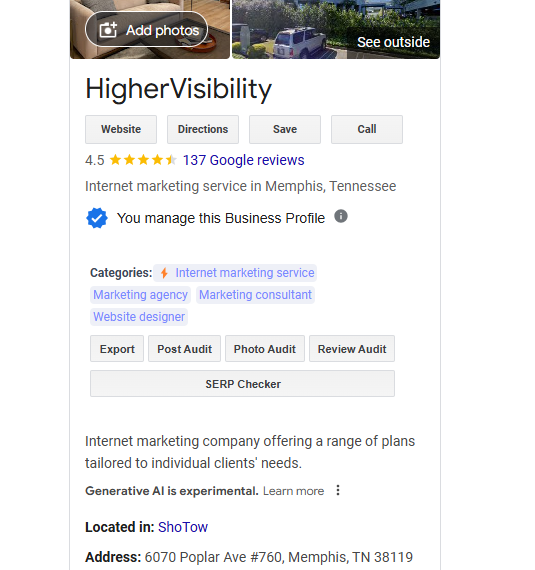This screenshot has width=535, height=570.
Task: Click the lightning bolt primary category icon
Action: point(164,273)
